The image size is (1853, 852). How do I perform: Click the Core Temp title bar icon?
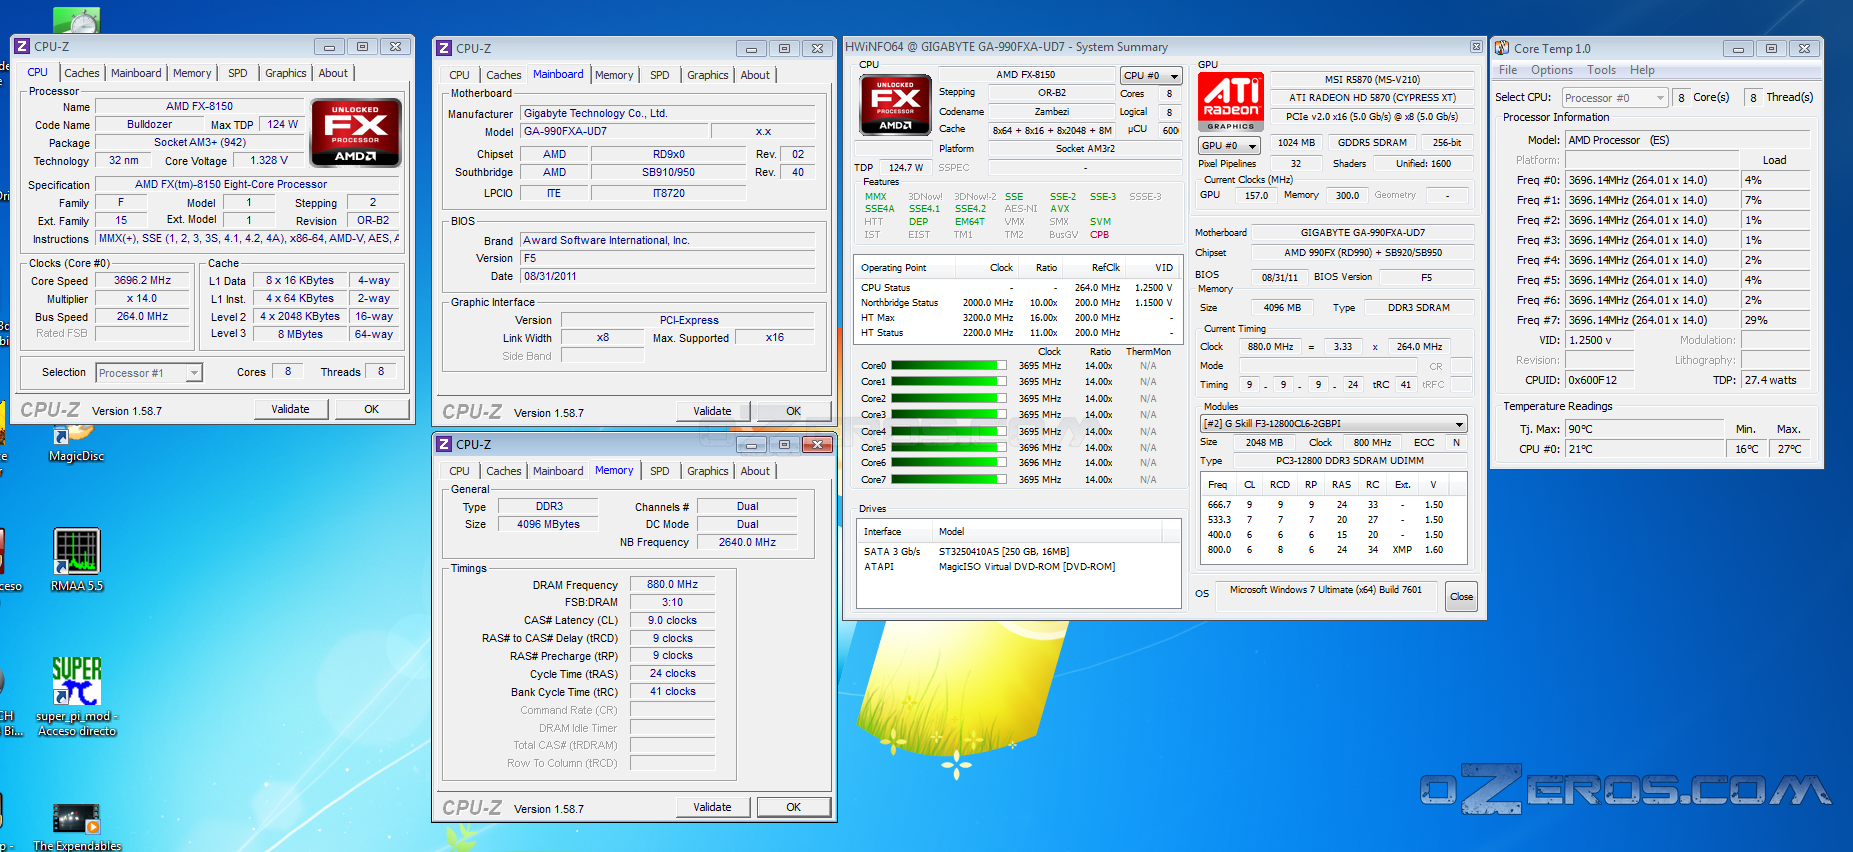pyautogui.click(x=1502, y=48)
